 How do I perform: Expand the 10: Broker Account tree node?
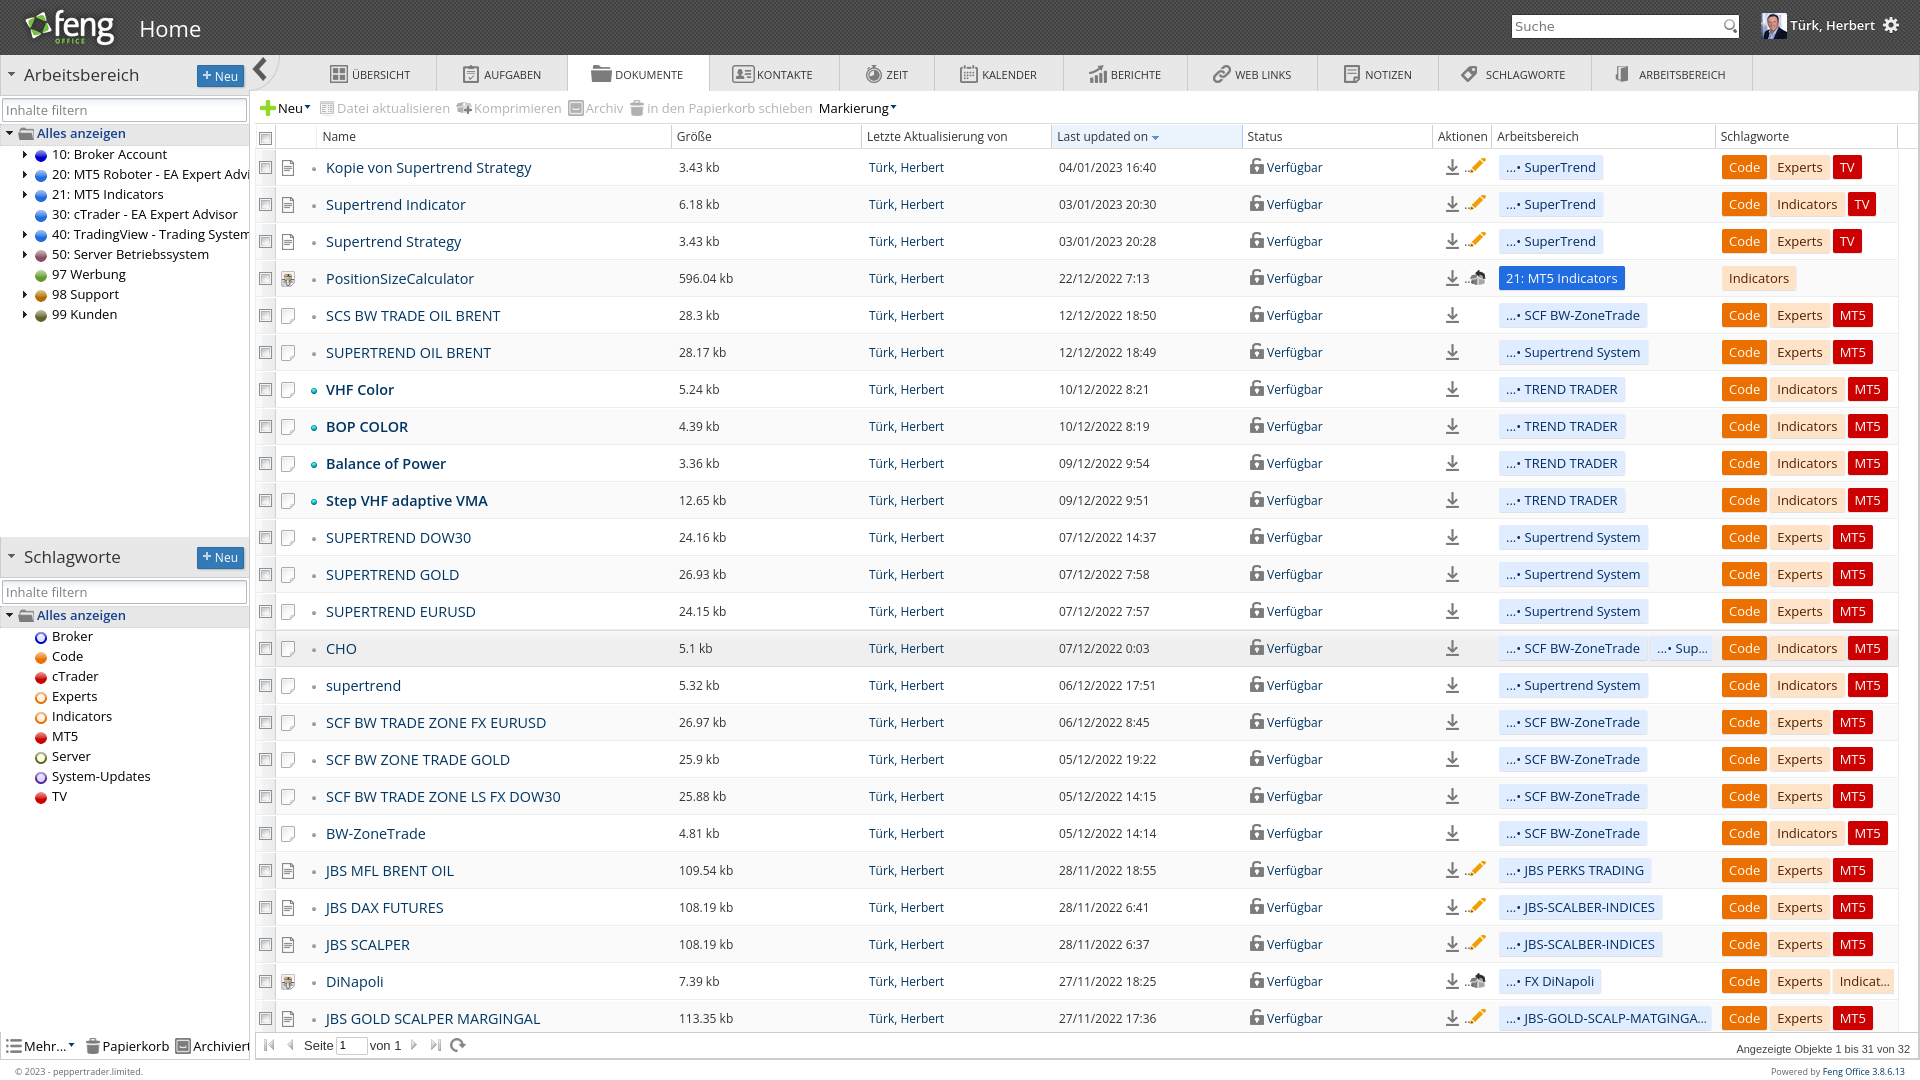pyautogui.click(x=25, y=155)
